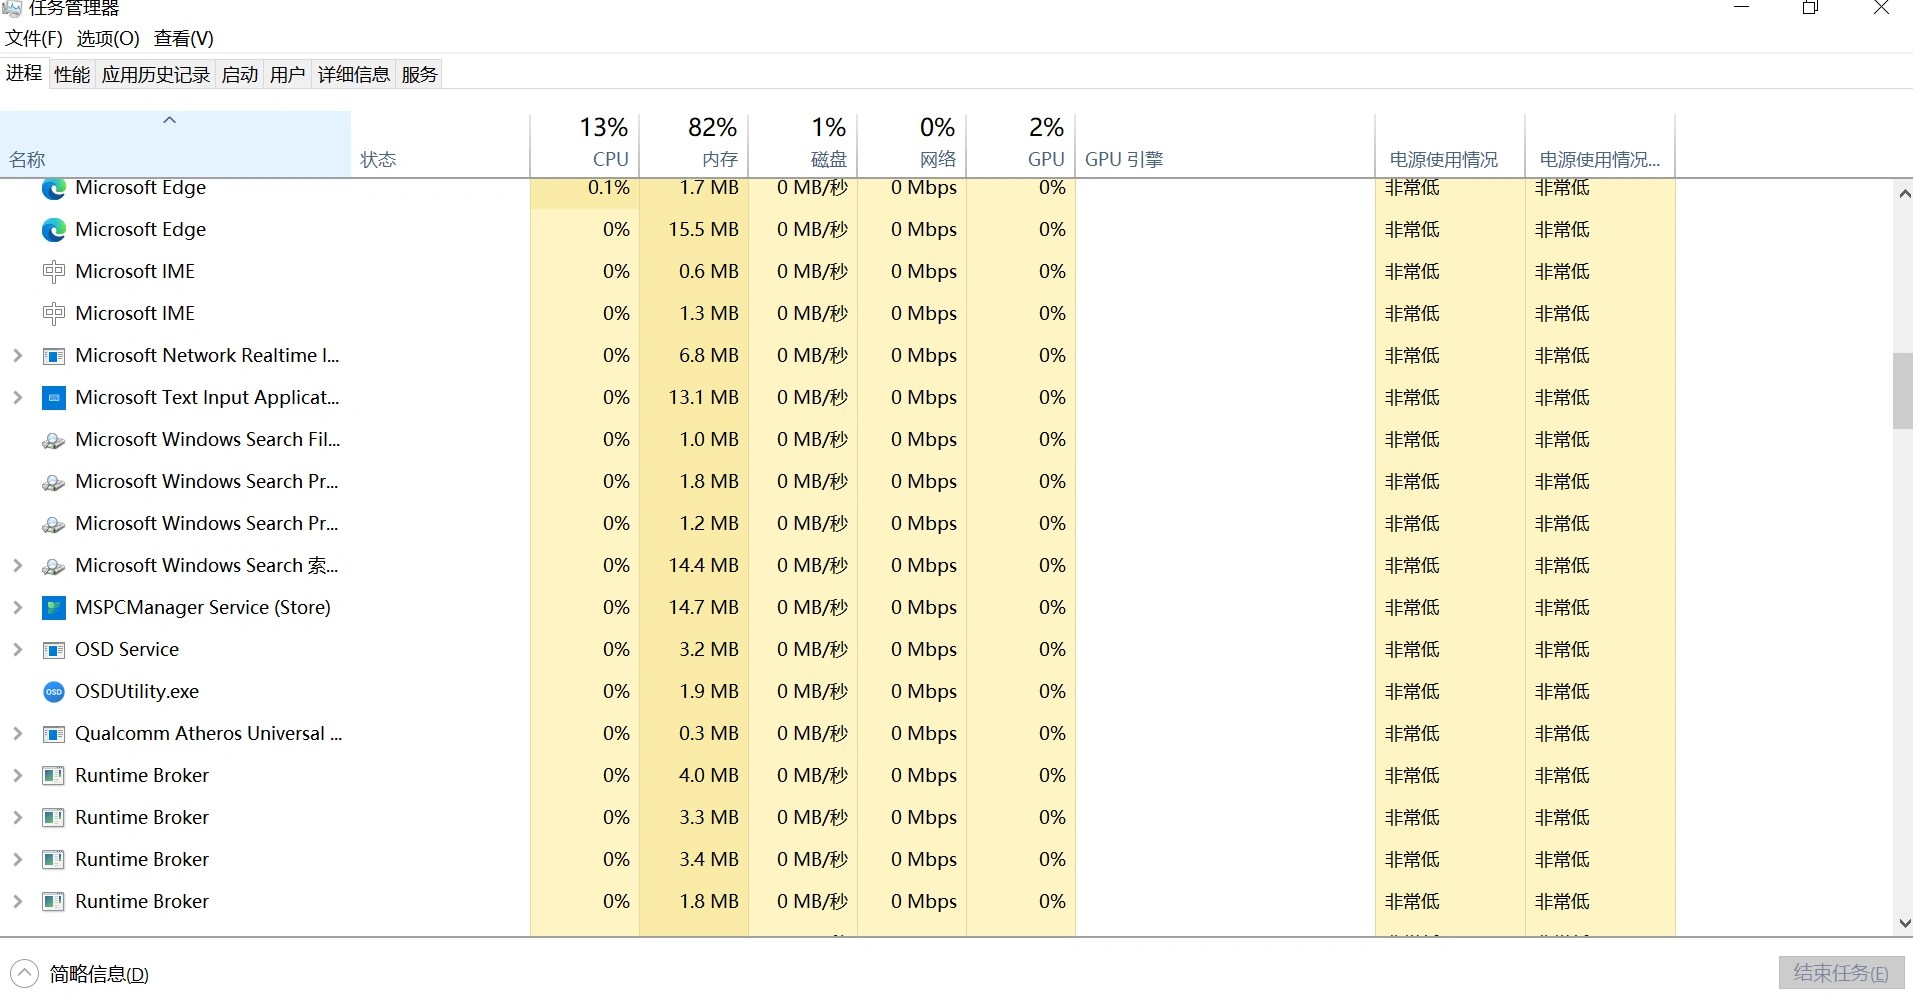Expand Microsoft Network Realtime process group
Image resolution: width=1913 pixels, height=996 pixels.
(17, 356)
